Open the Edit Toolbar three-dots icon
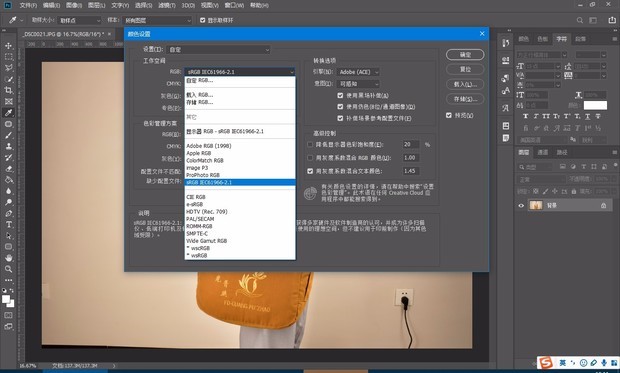Image resolution: width=620 pixels, height=373 pixels. tap(8, 280)
